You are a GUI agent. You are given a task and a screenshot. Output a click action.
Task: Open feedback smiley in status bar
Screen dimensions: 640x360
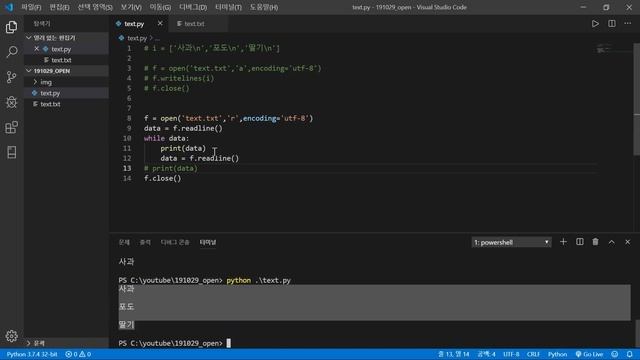[615, 354]
